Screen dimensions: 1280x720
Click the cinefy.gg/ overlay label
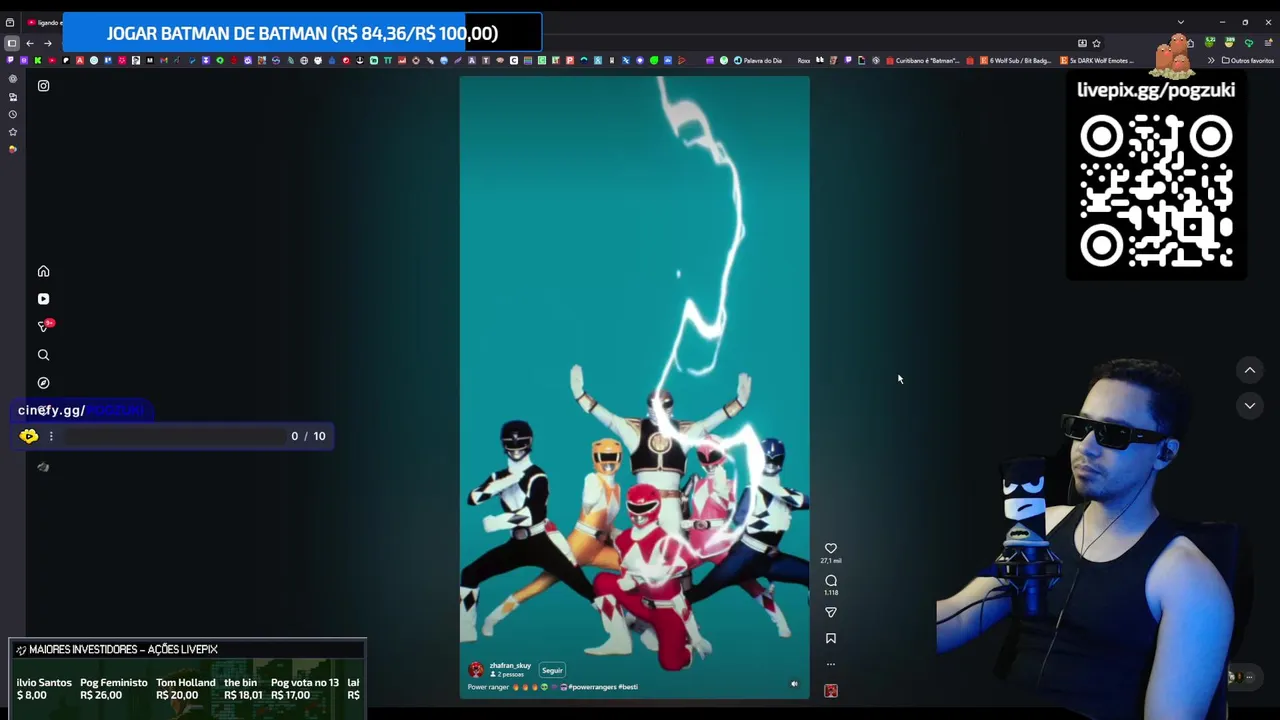pyautogui.click(x=51, y=410)
